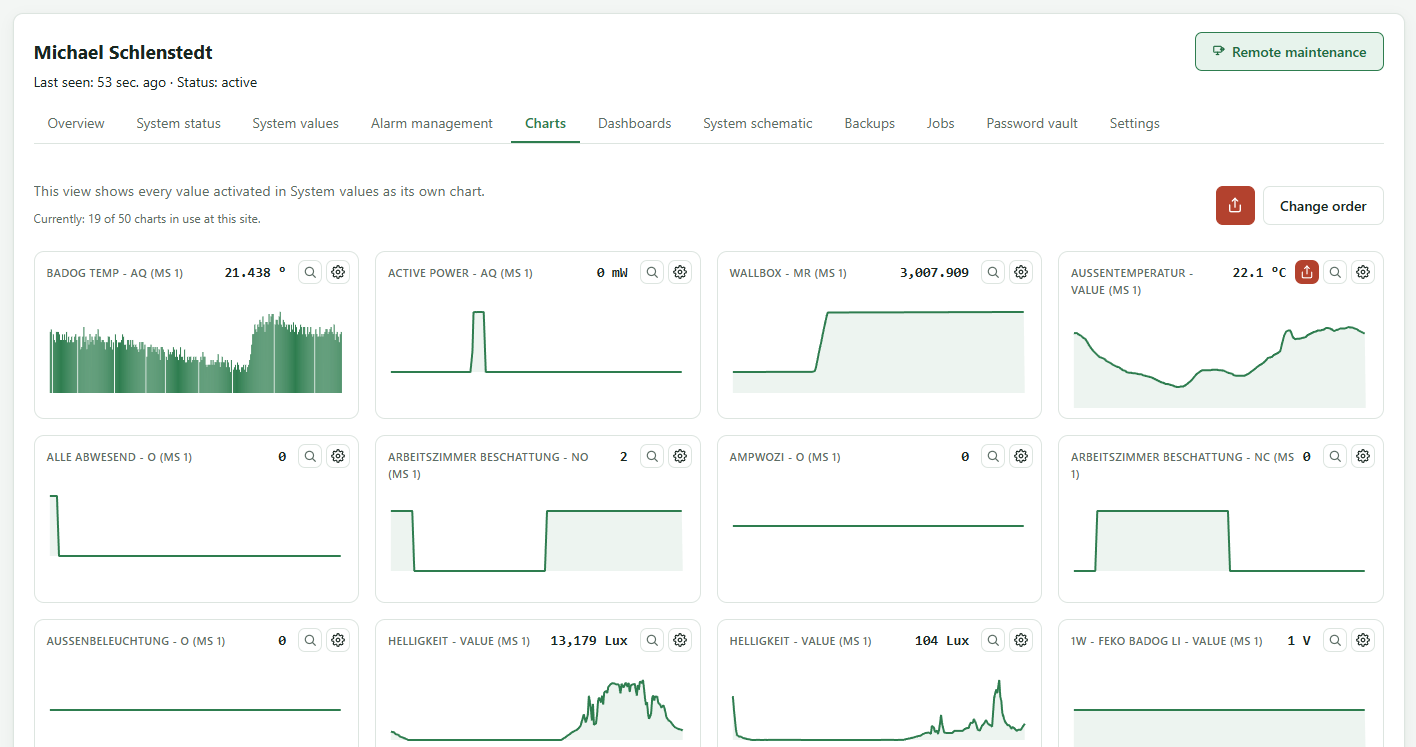1416x747 pixels.
Task: Open ACTIVE POWER chart settings gear
Action: 680,272
